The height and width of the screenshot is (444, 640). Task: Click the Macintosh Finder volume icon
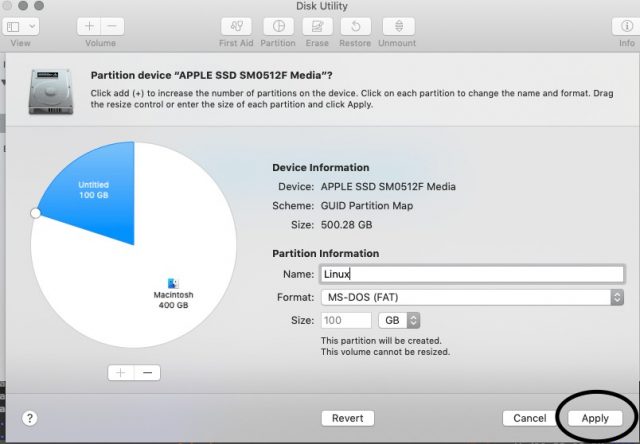173,283
